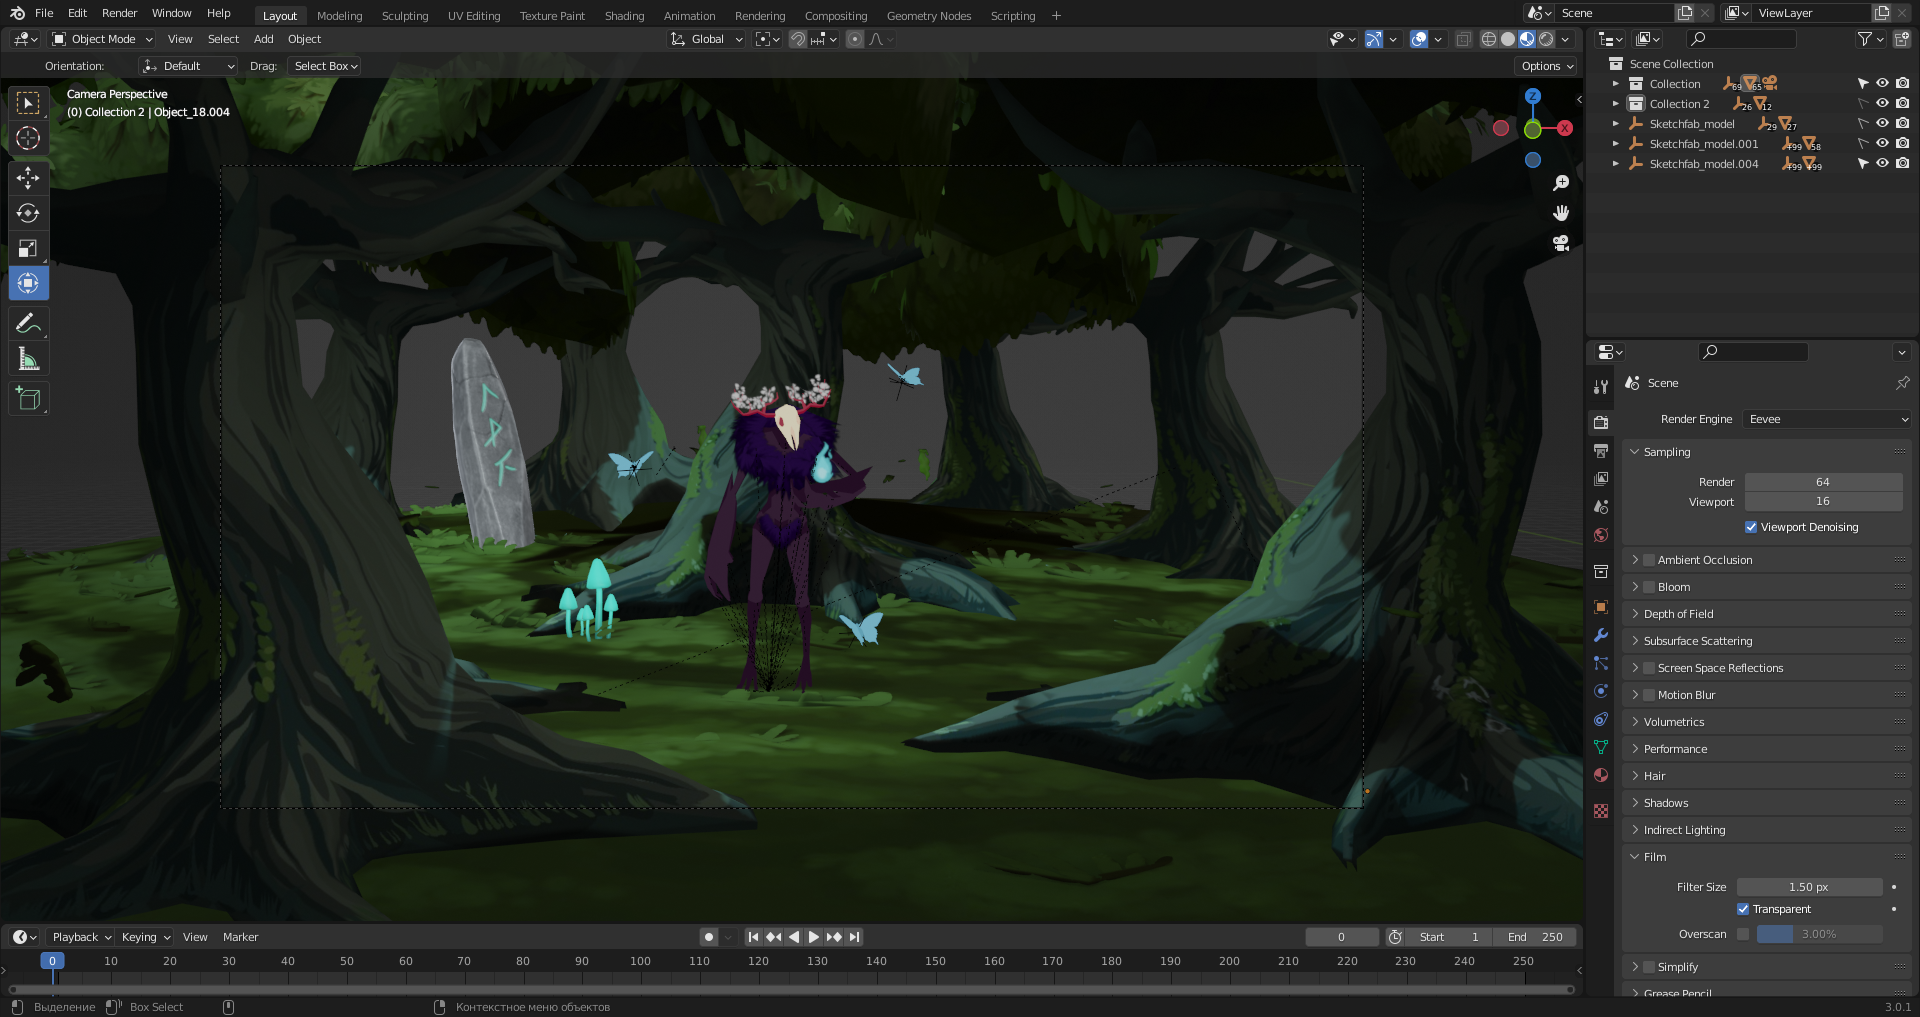Toggle camera view icon in viewport
Image resolution: width=1920 pixels, height=1017 pixels.
coord(1560,243)
